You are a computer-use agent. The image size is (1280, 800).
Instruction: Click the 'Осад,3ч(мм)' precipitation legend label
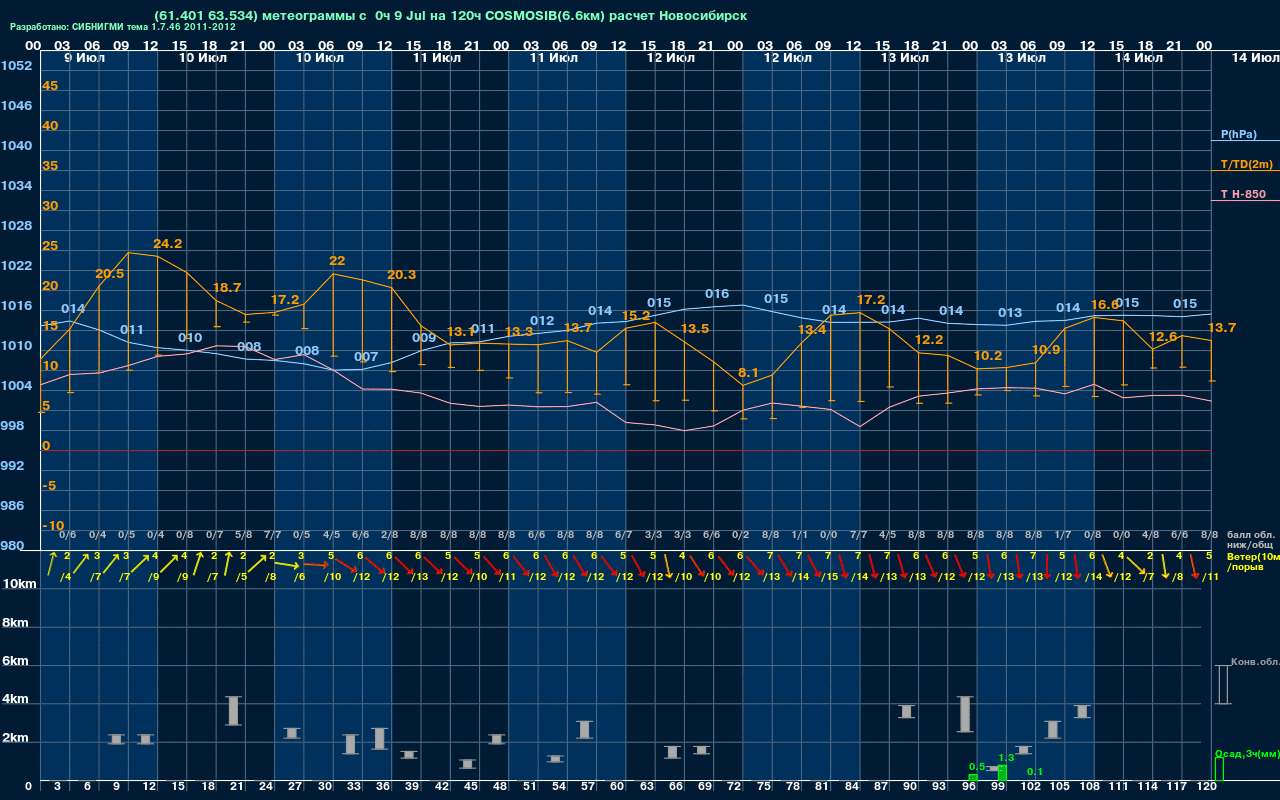(1247, 753)
